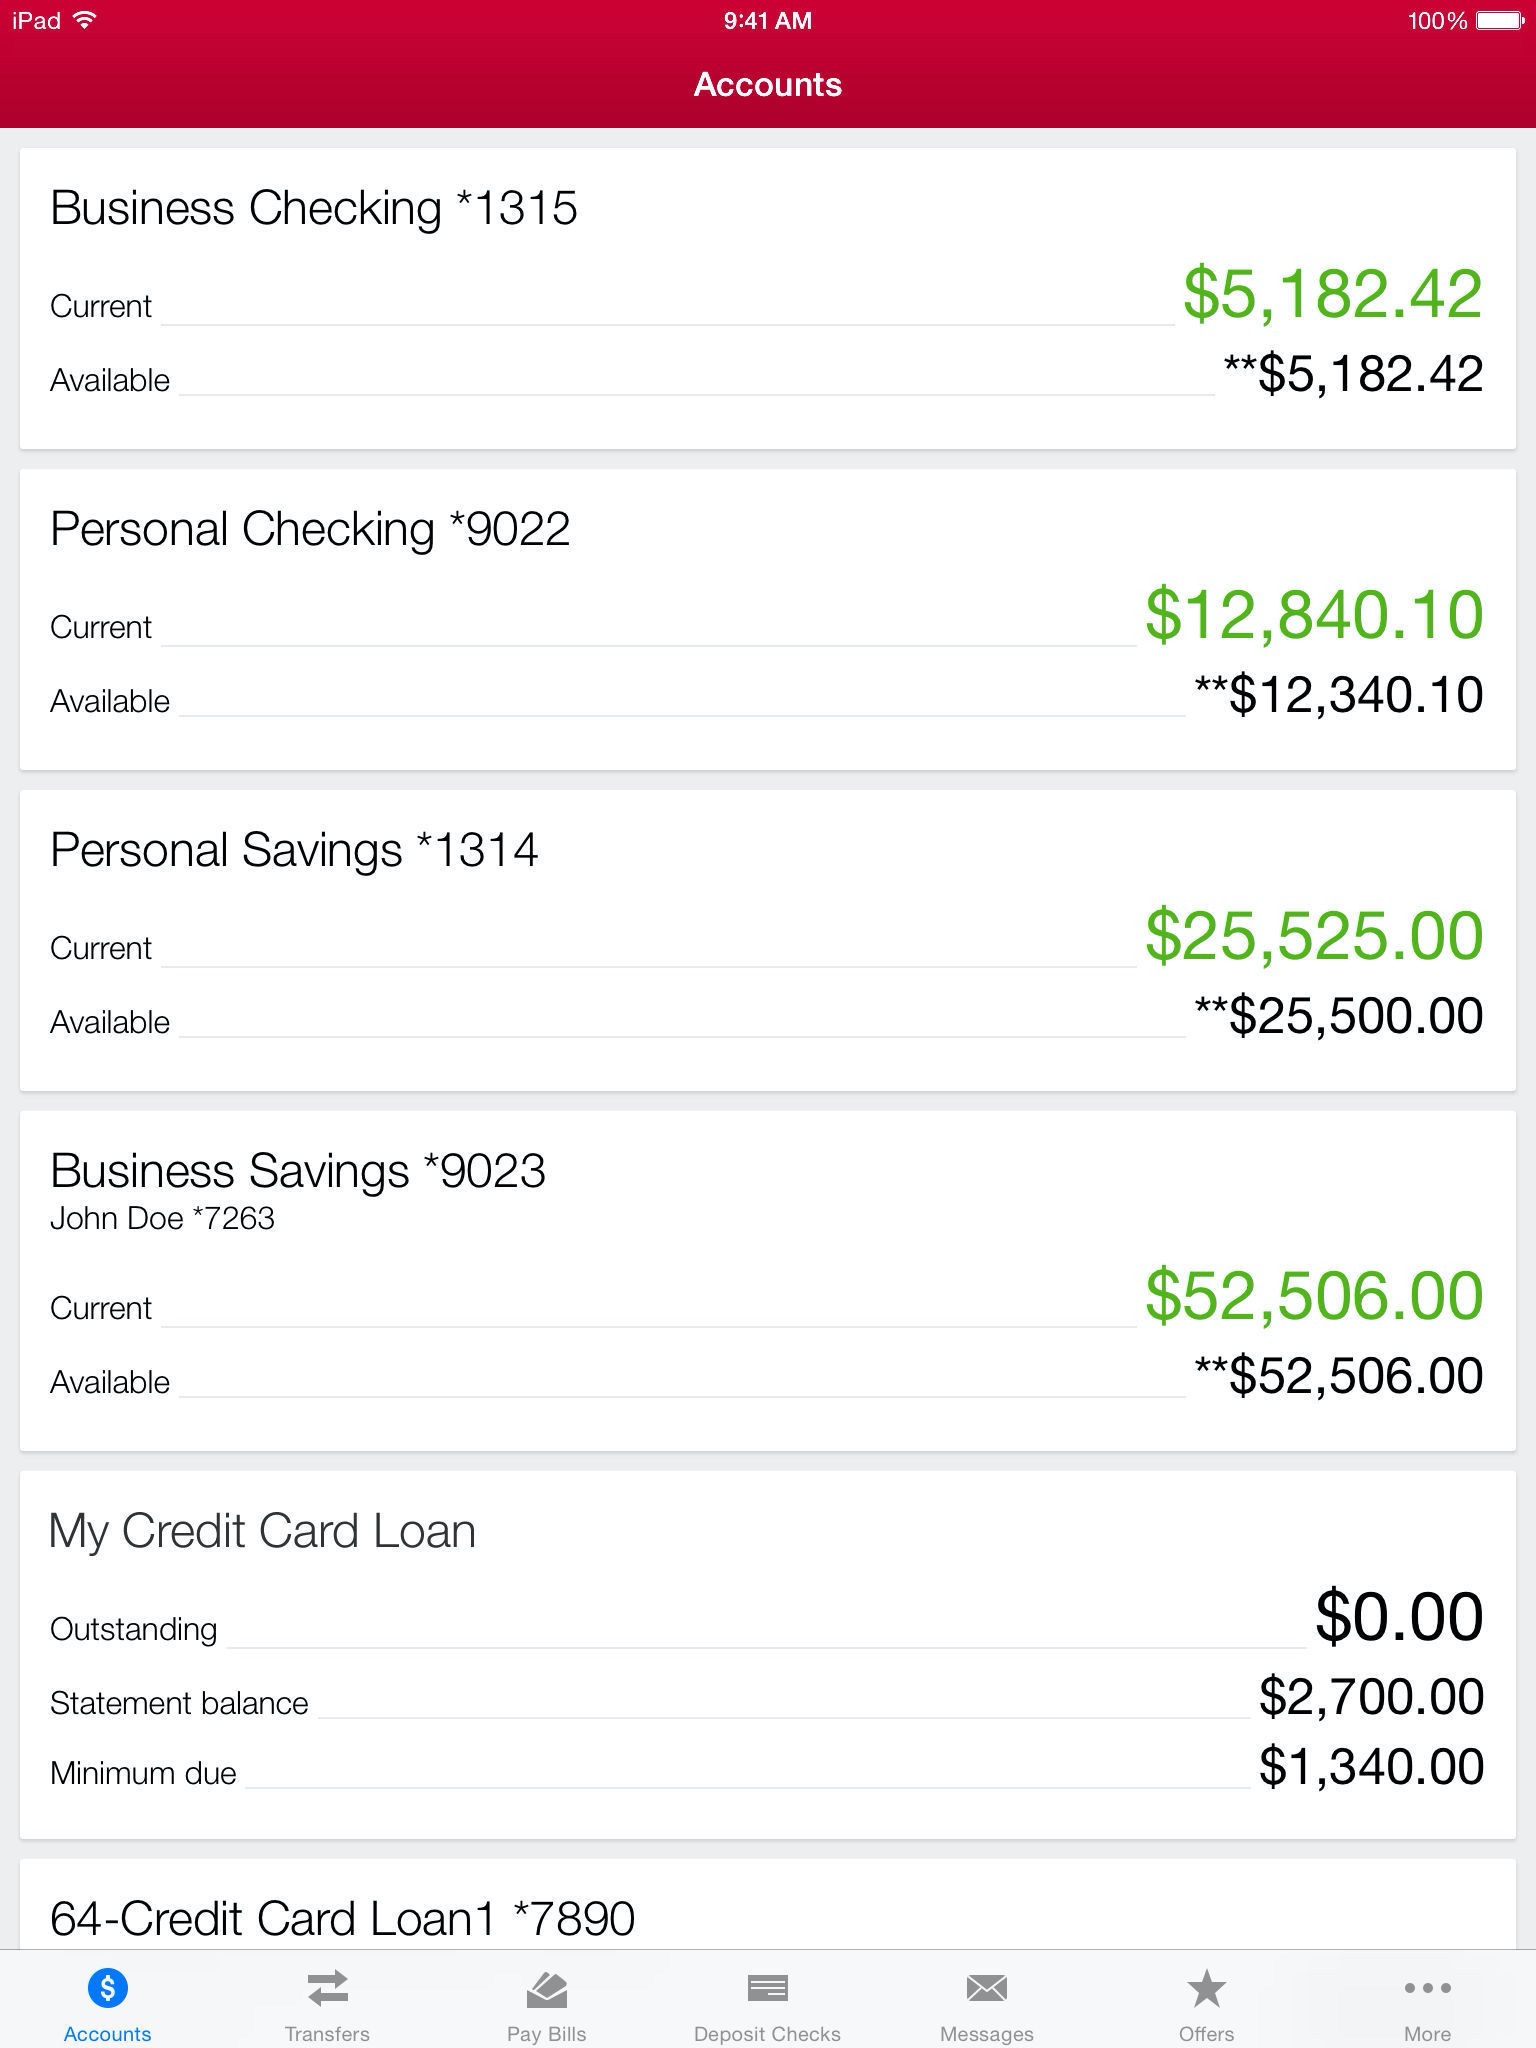Check the Wi-Fi status icon

[x=86, y=20]
